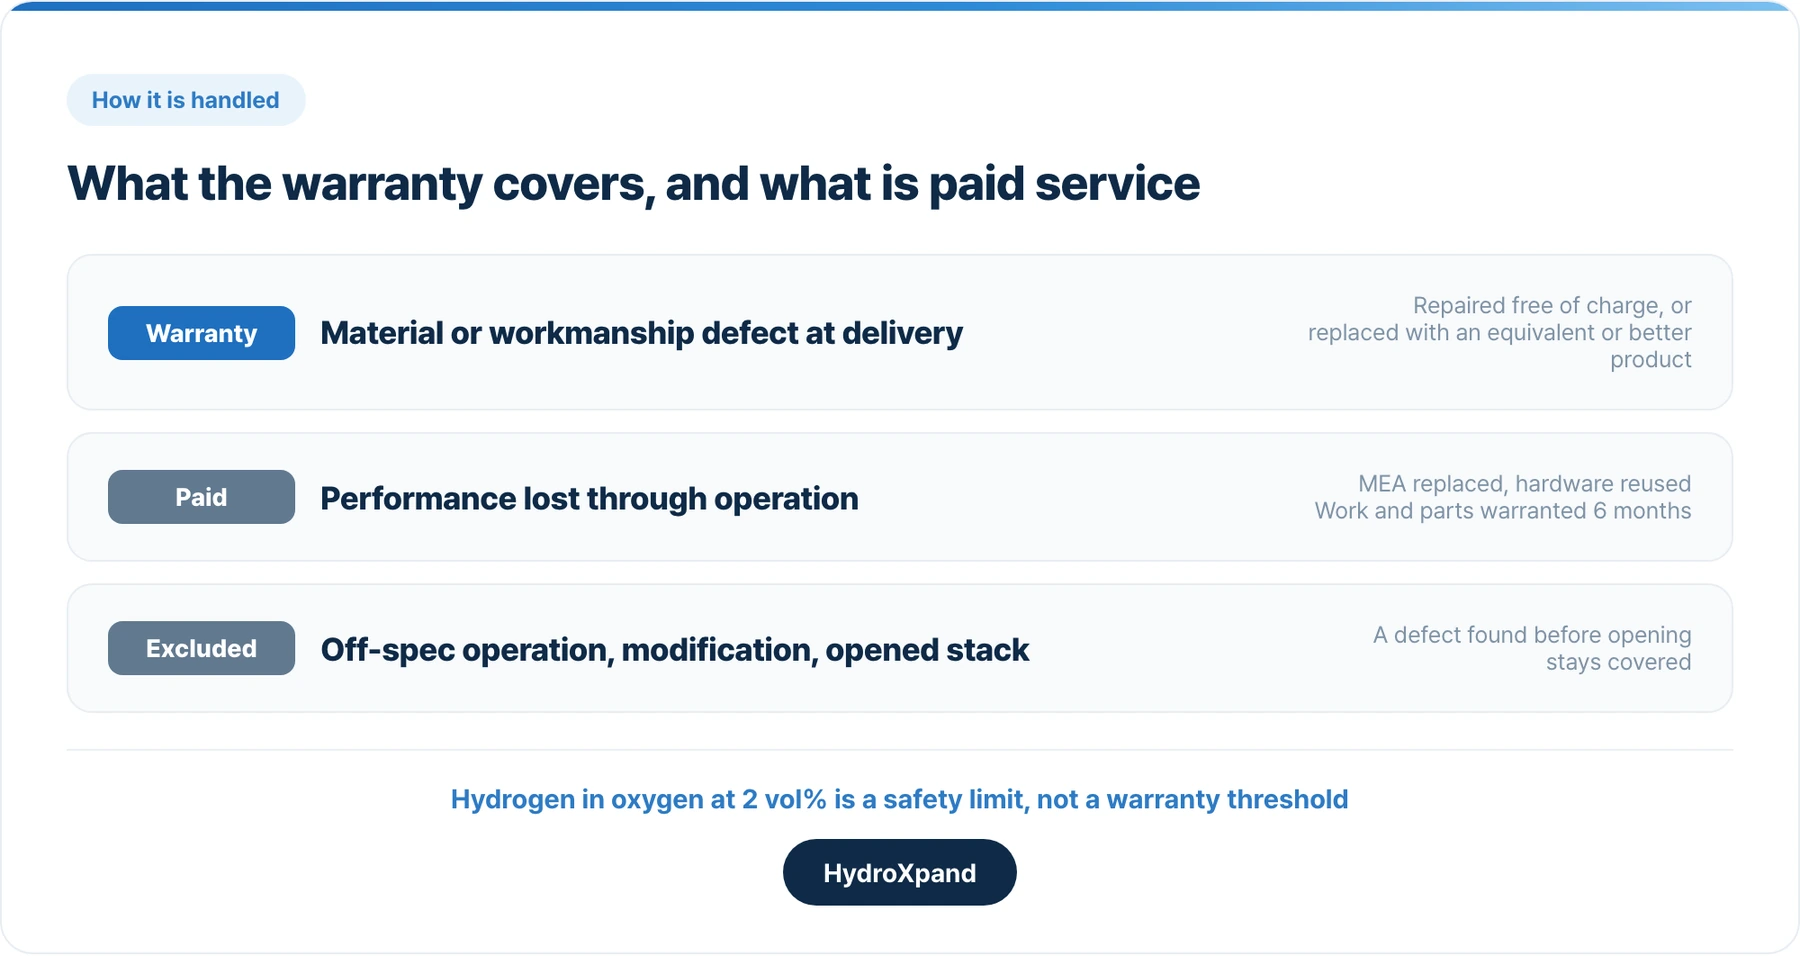Image resolution: width=1800 pixels, height=956 pixels.
Task: Select the Excluded badge
Action: [x=201, y=648]
